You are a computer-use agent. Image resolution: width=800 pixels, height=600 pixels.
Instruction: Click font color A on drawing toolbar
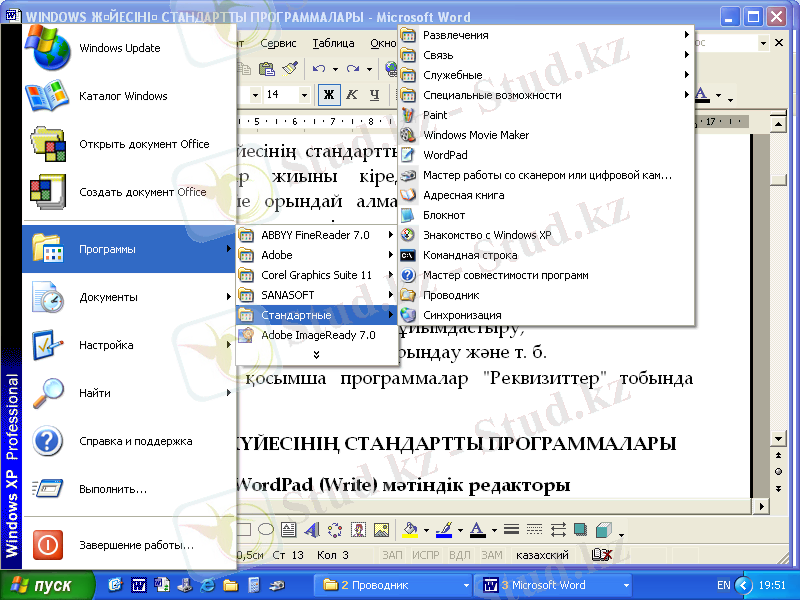478,530
